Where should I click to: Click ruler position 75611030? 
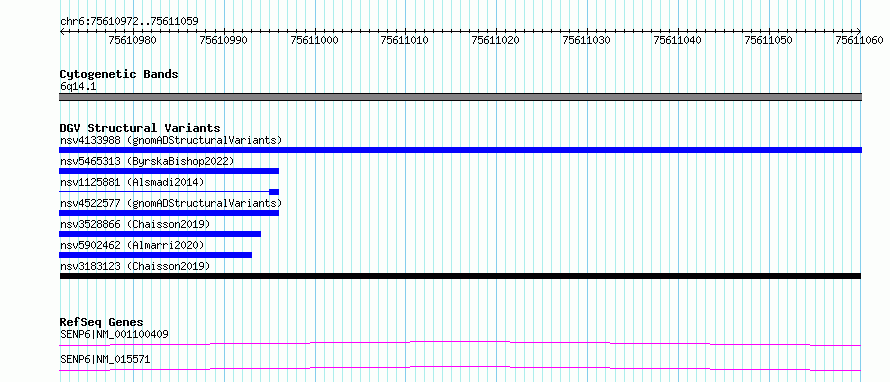[x=587, y=40]
